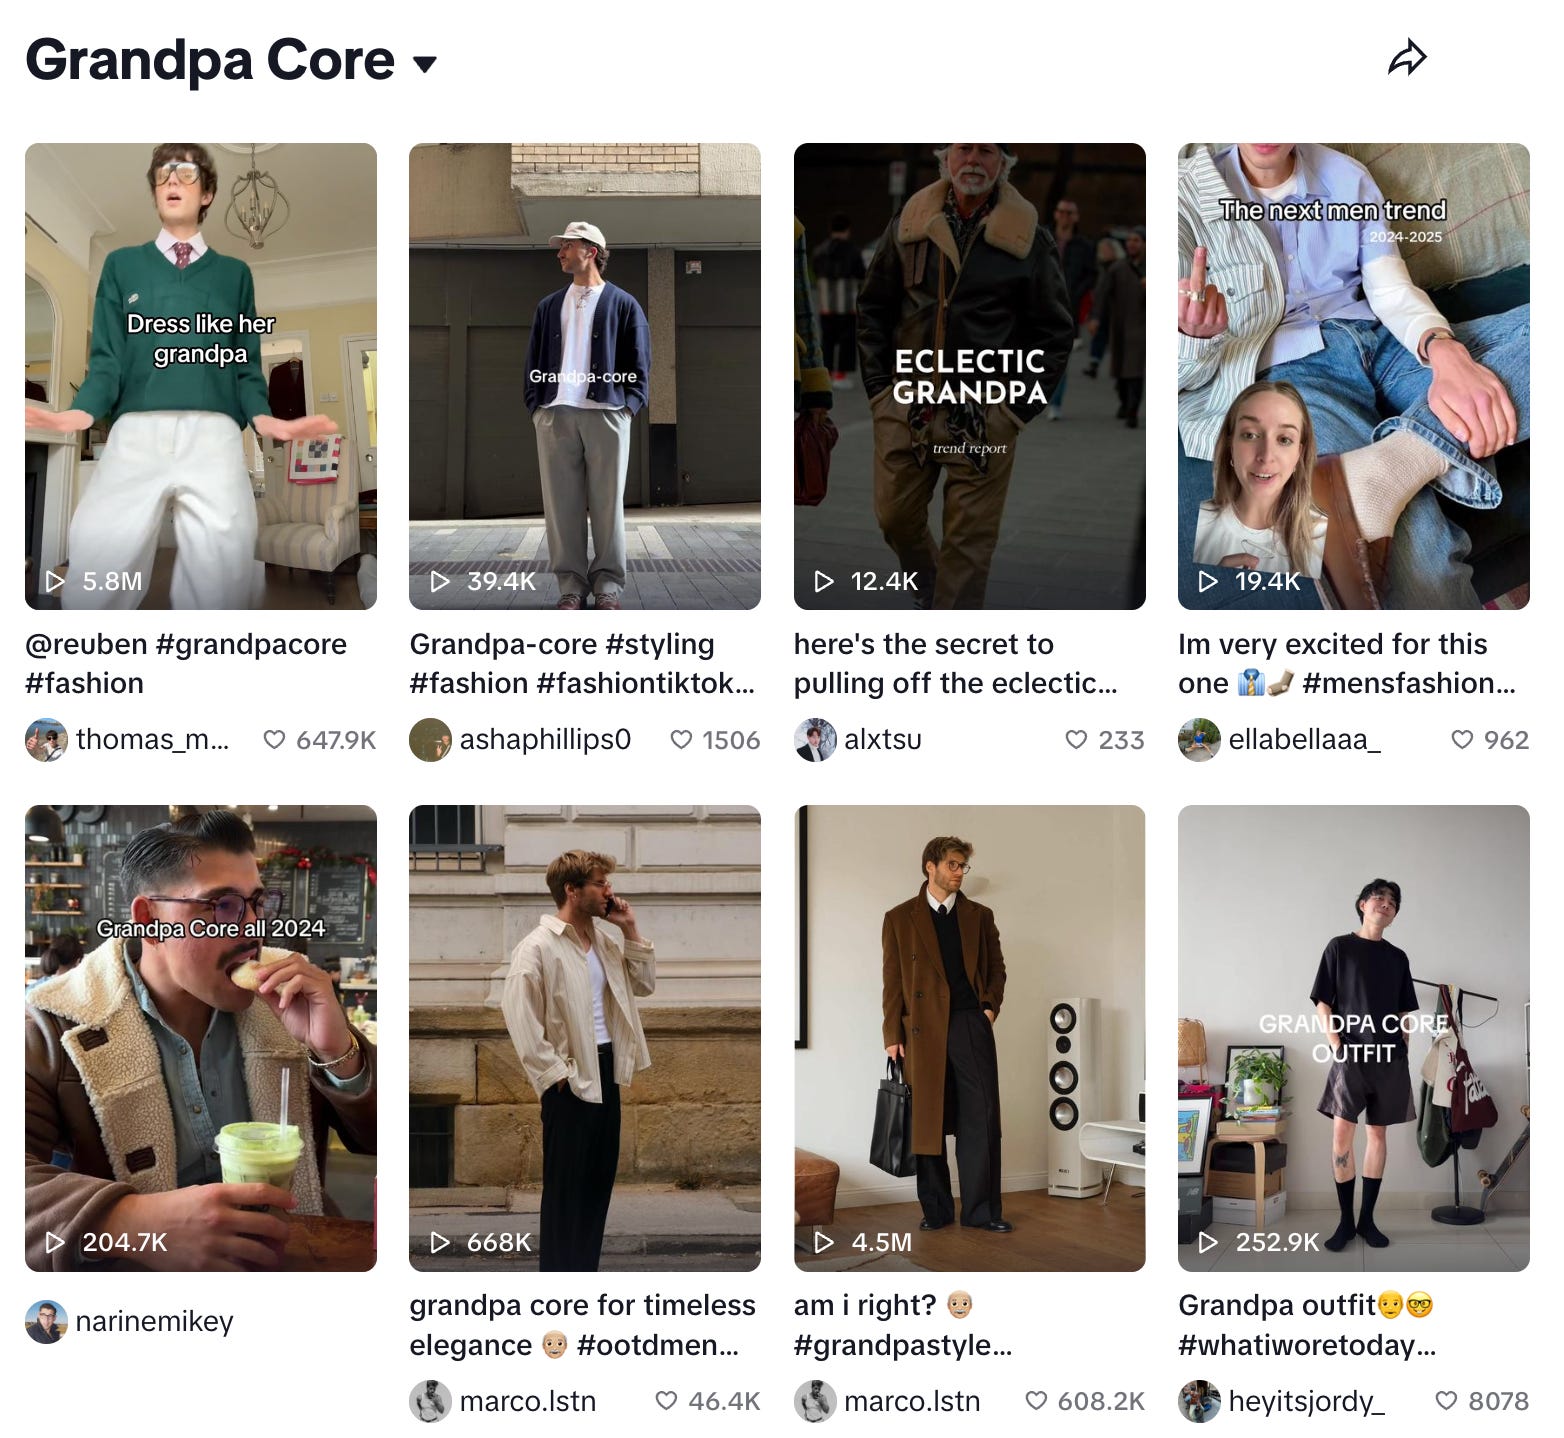Image resolution: width=1564 pixels, height=1438 pixels.
Task: Click the share arrow icon
Action: coord(1407,59)
